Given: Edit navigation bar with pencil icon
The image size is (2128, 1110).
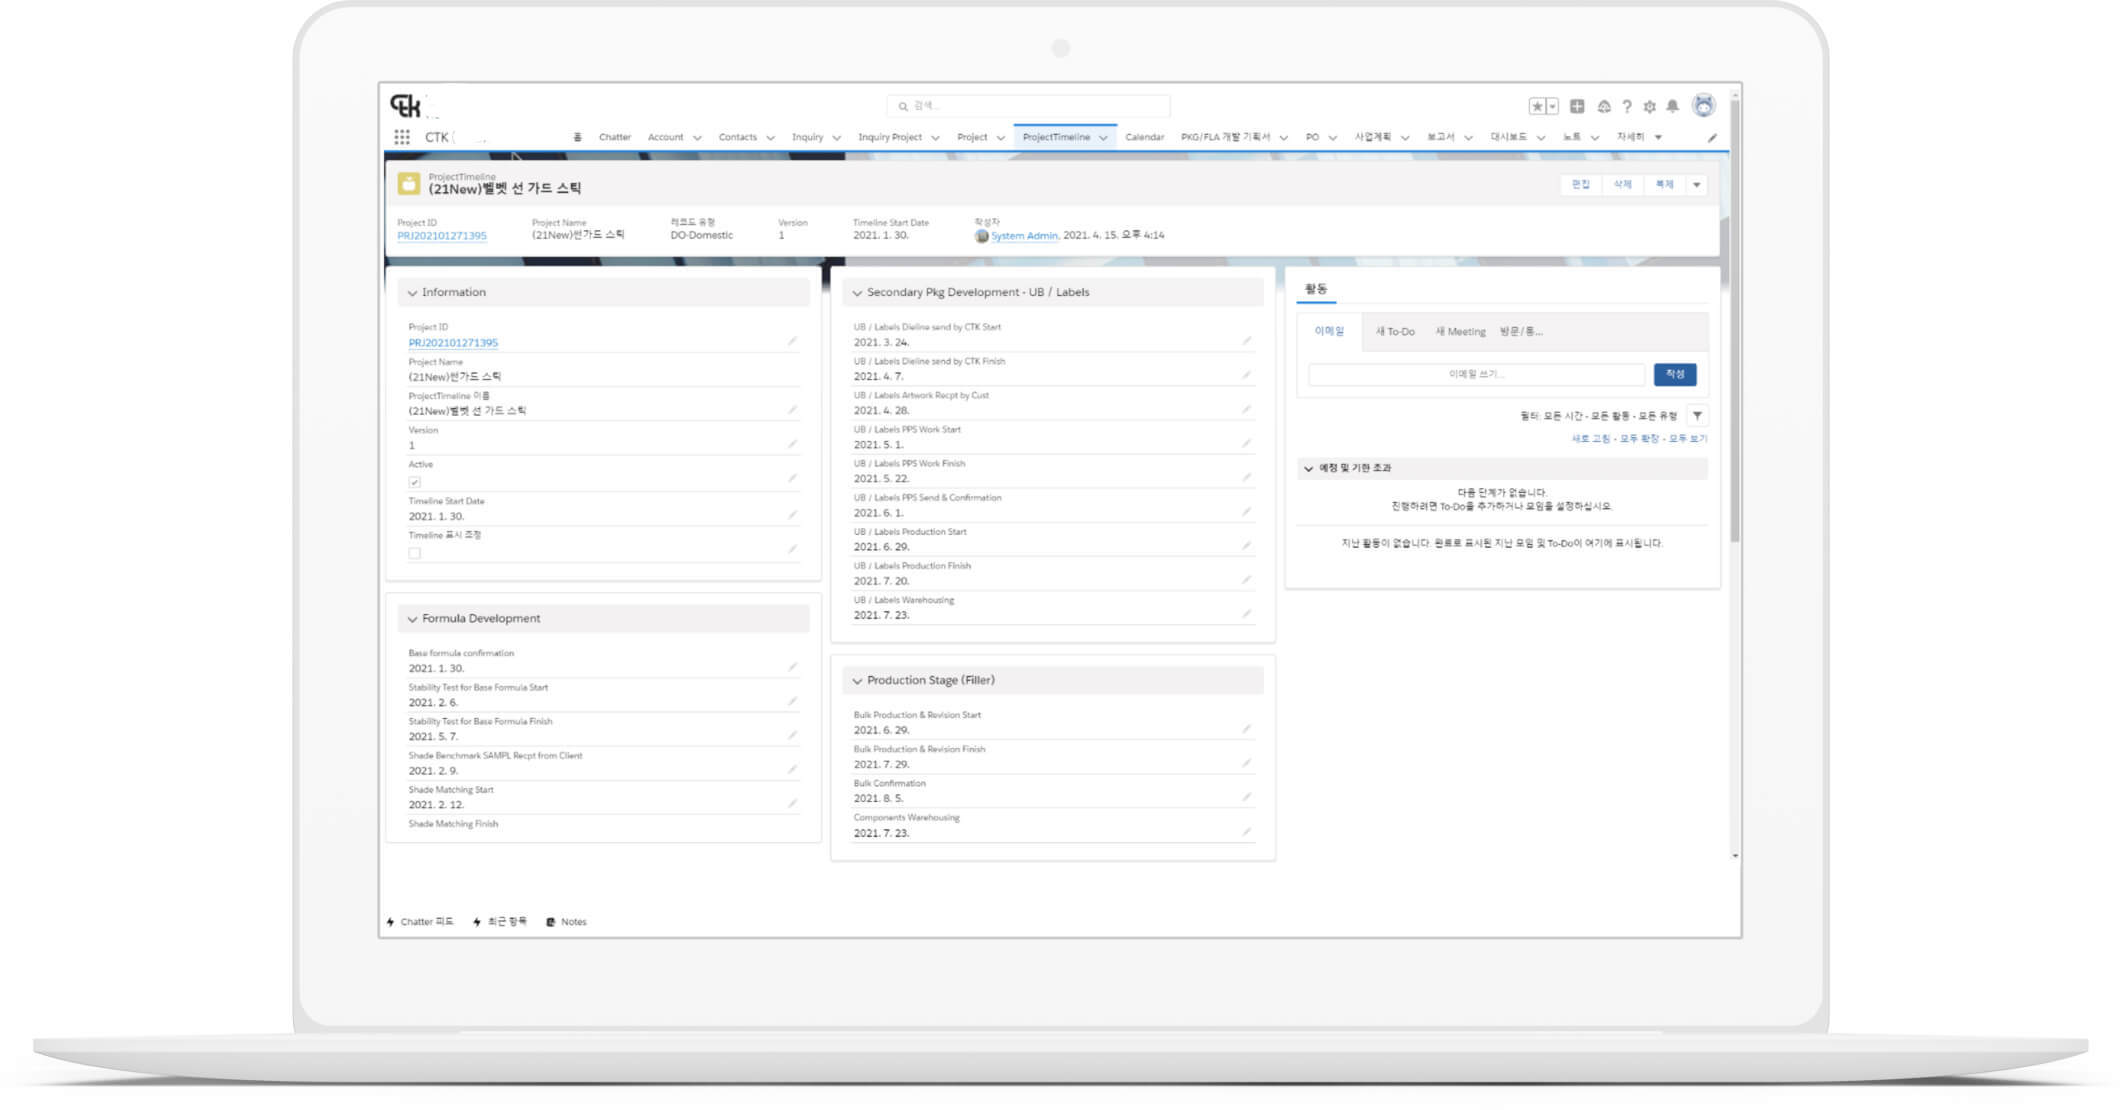Looking at the screenshot, I should (x=1712, y=138).
